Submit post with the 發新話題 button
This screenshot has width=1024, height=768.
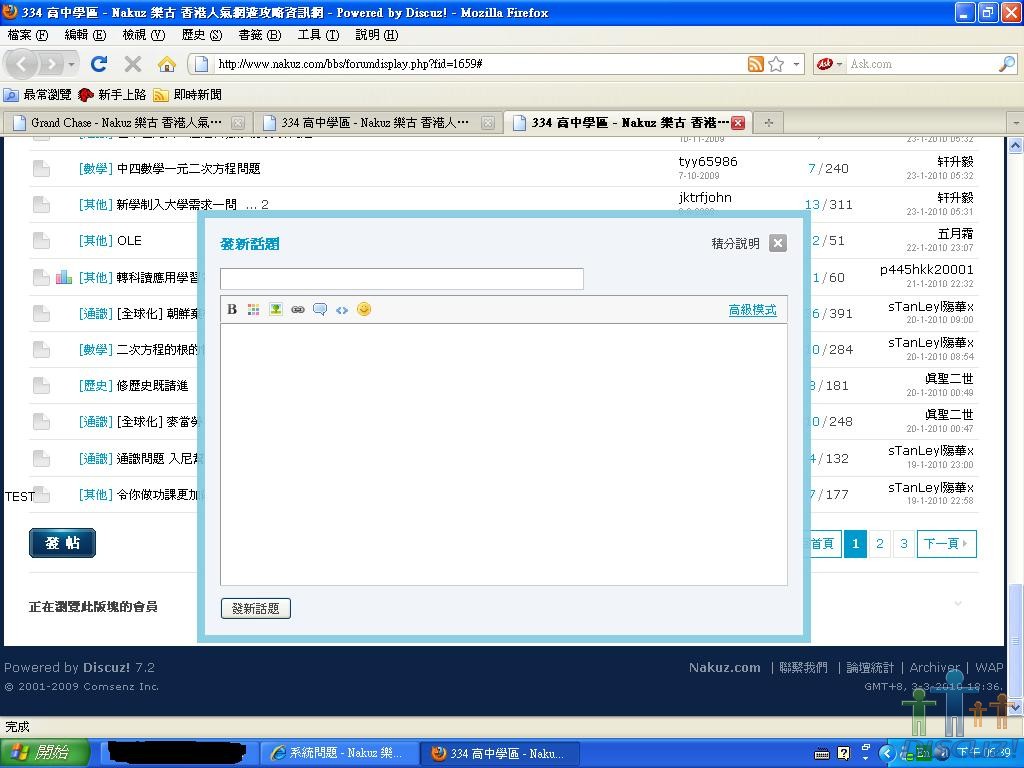pyautogui.click(x=255, y=608)
